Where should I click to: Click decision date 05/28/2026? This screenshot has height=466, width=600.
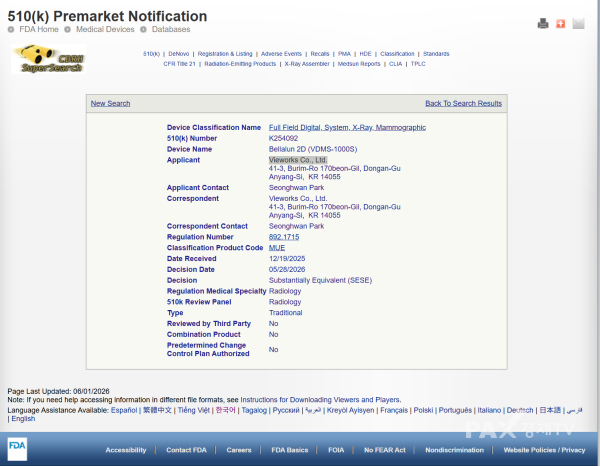tap(287, 269)
